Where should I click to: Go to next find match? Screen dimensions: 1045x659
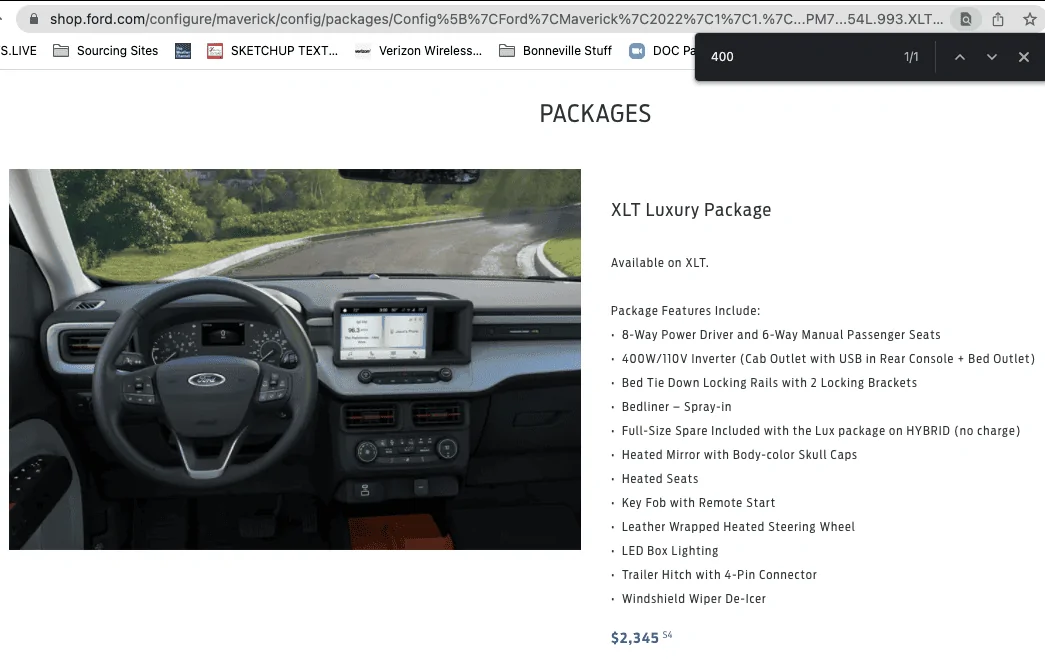point(992,57)
